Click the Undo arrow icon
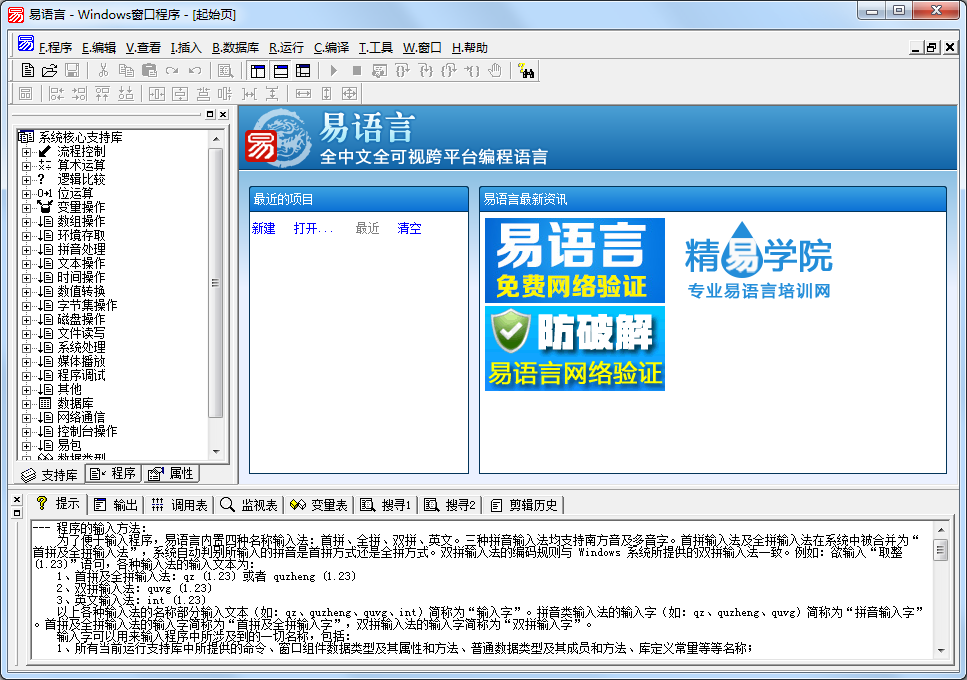Image resolution: width=967 pixels, height=680 pixels. 195,71
